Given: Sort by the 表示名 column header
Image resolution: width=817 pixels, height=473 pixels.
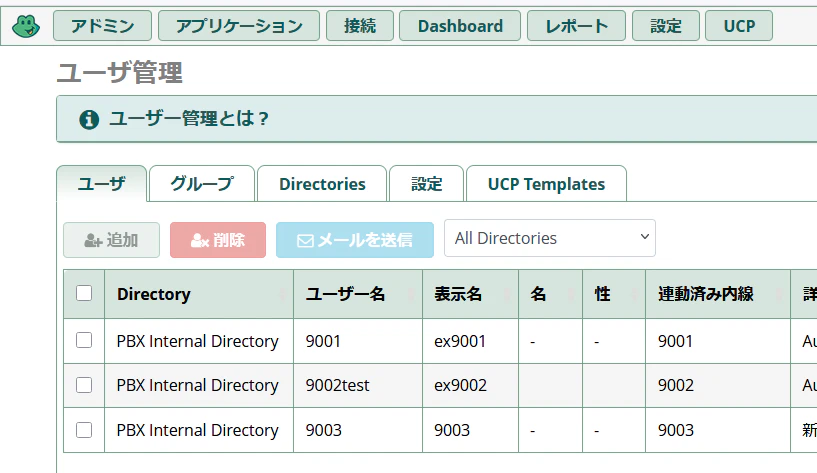Looking at the screenshot, I should (x=471, y=294).
